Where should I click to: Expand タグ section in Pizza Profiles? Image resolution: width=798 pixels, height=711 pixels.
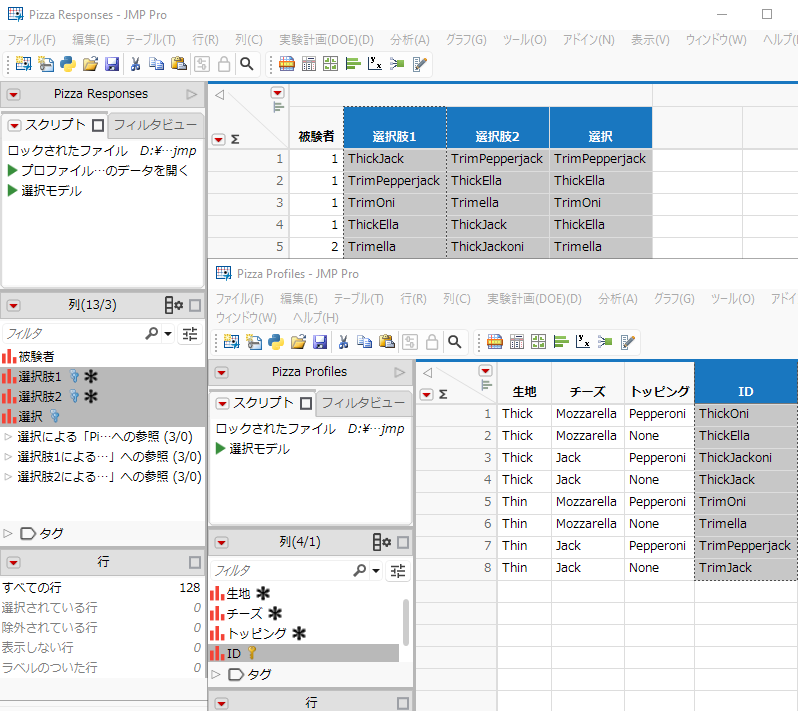[x=216, y=674]
